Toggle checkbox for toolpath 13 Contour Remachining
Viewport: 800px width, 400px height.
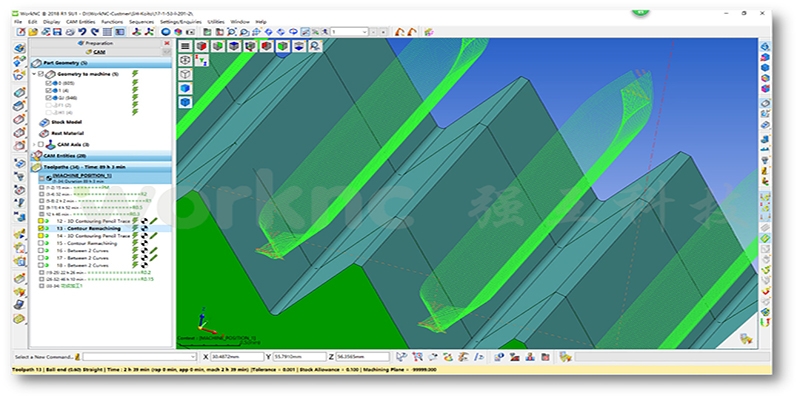coord(41,229)
